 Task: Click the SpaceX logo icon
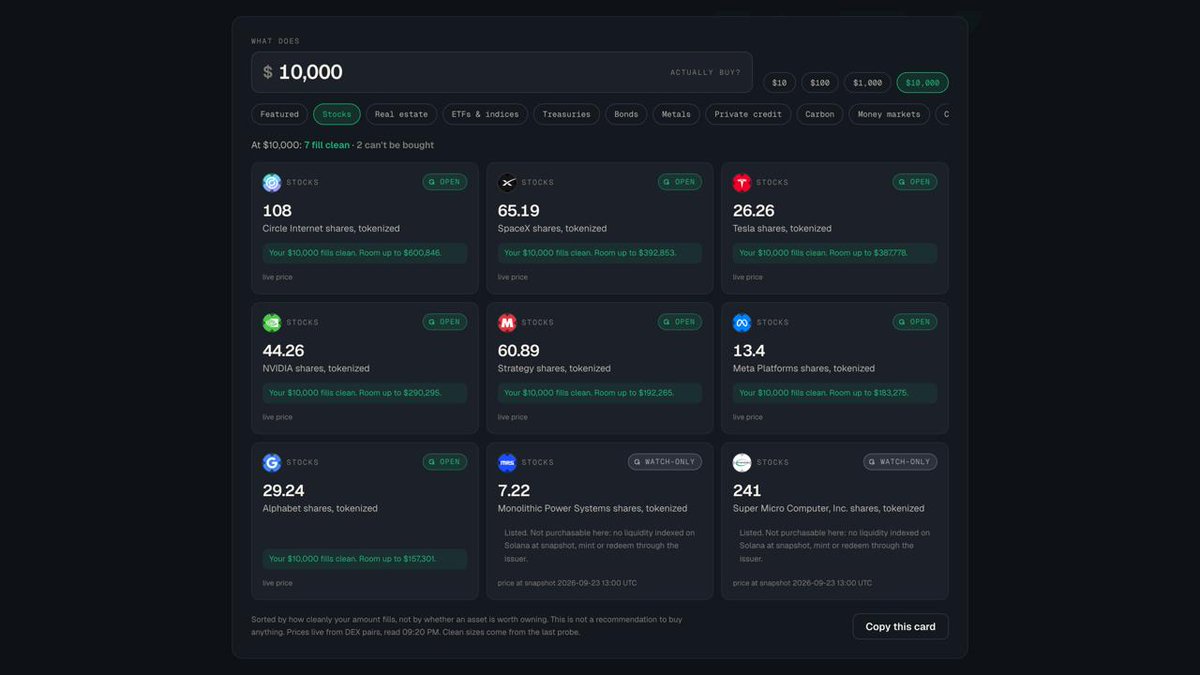point(507,182)
